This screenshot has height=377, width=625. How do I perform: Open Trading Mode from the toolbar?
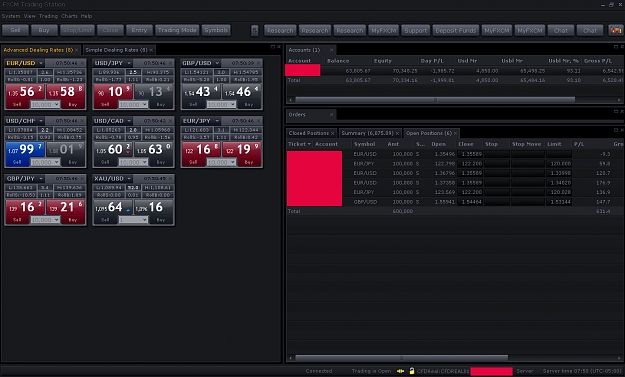[177, 30]
